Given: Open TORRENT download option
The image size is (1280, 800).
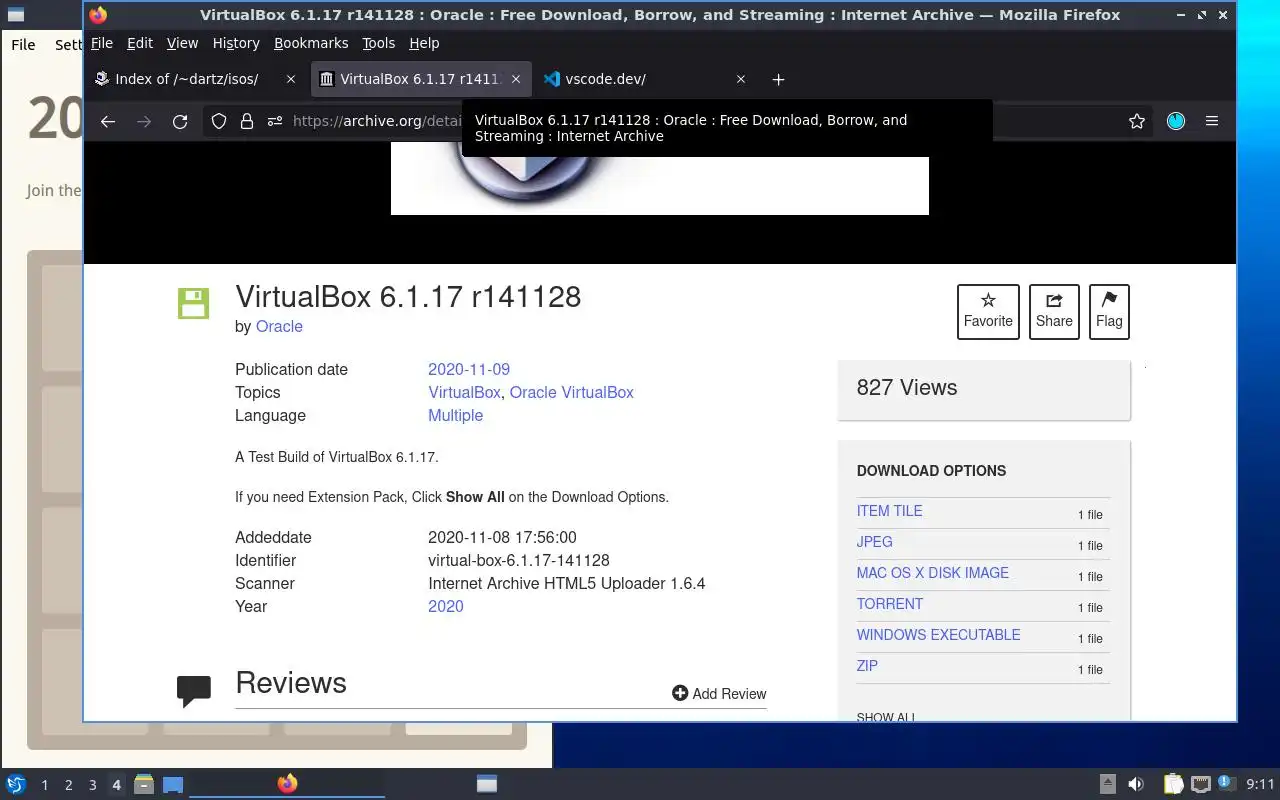Looking at the screenshot, I should coord(889,604).
